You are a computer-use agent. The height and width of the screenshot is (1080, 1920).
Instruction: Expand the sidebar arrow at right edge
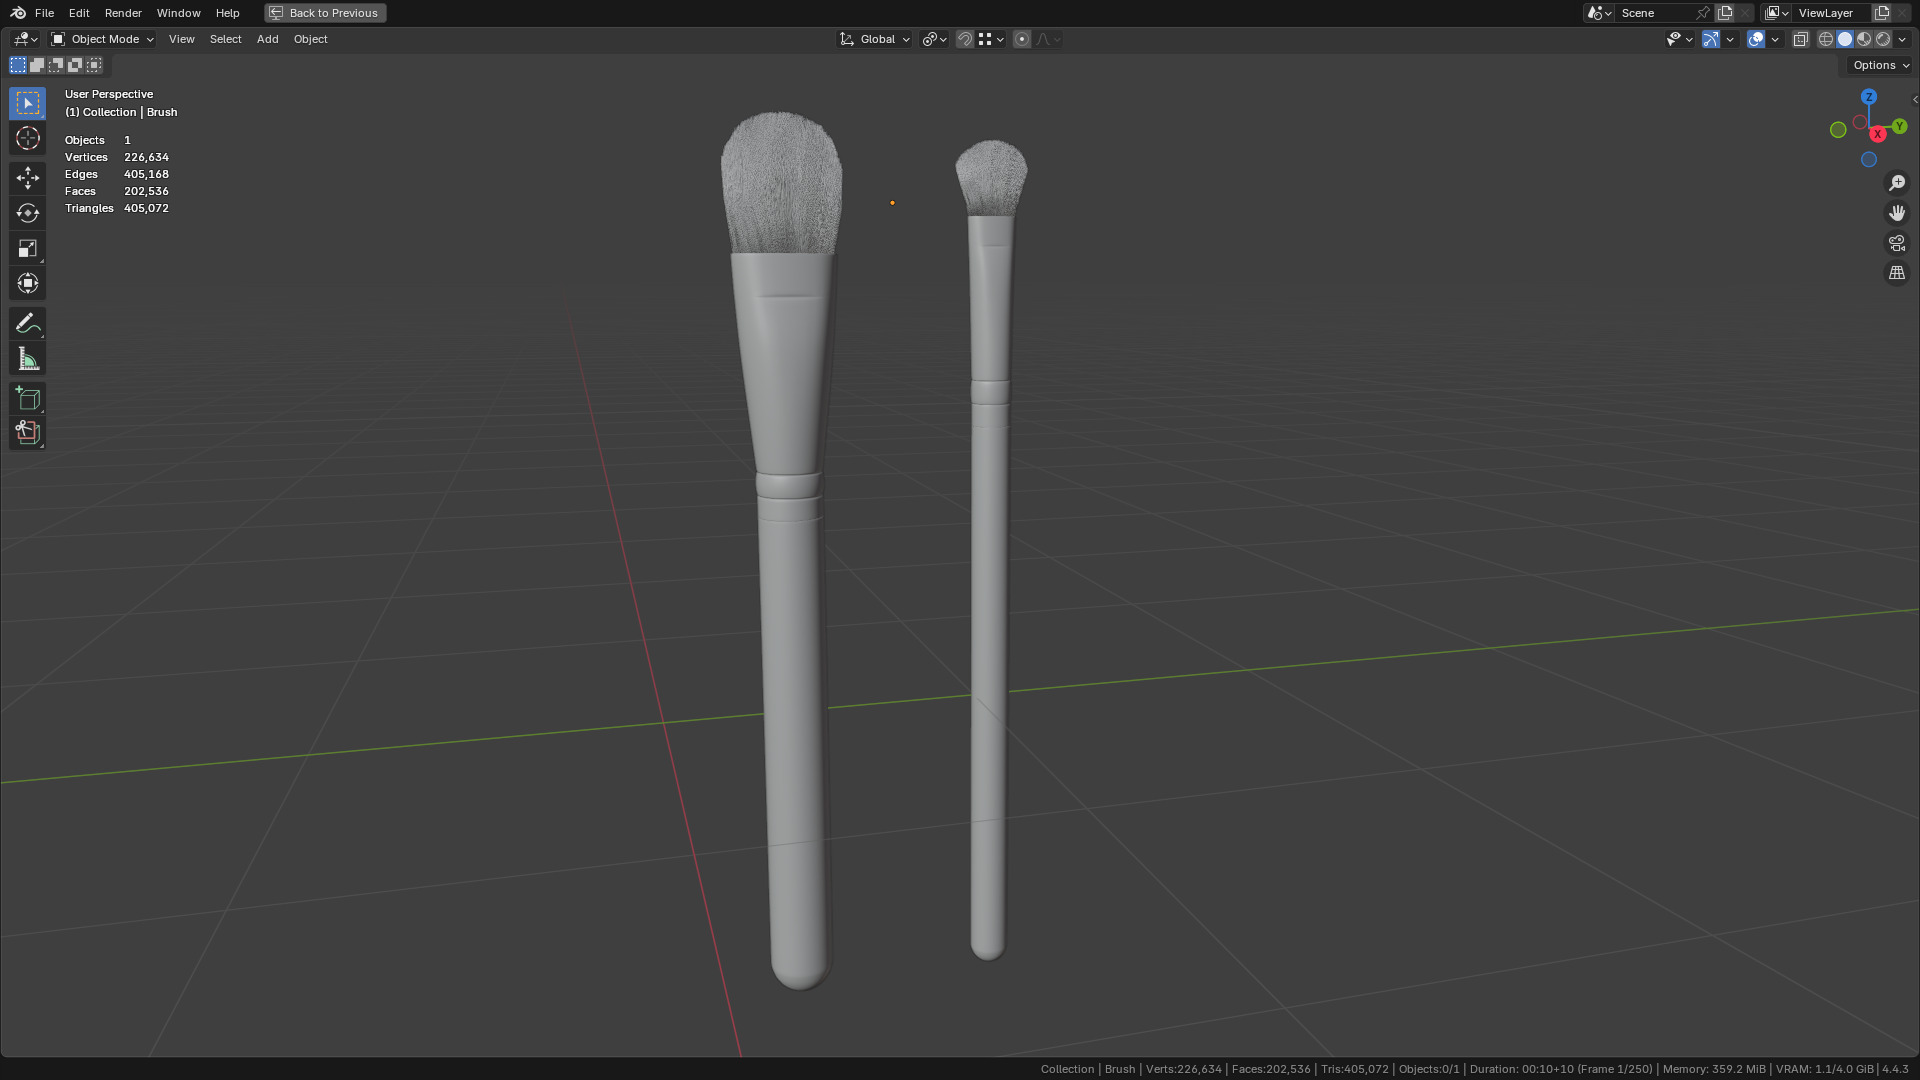click(x=1914, y=99)
